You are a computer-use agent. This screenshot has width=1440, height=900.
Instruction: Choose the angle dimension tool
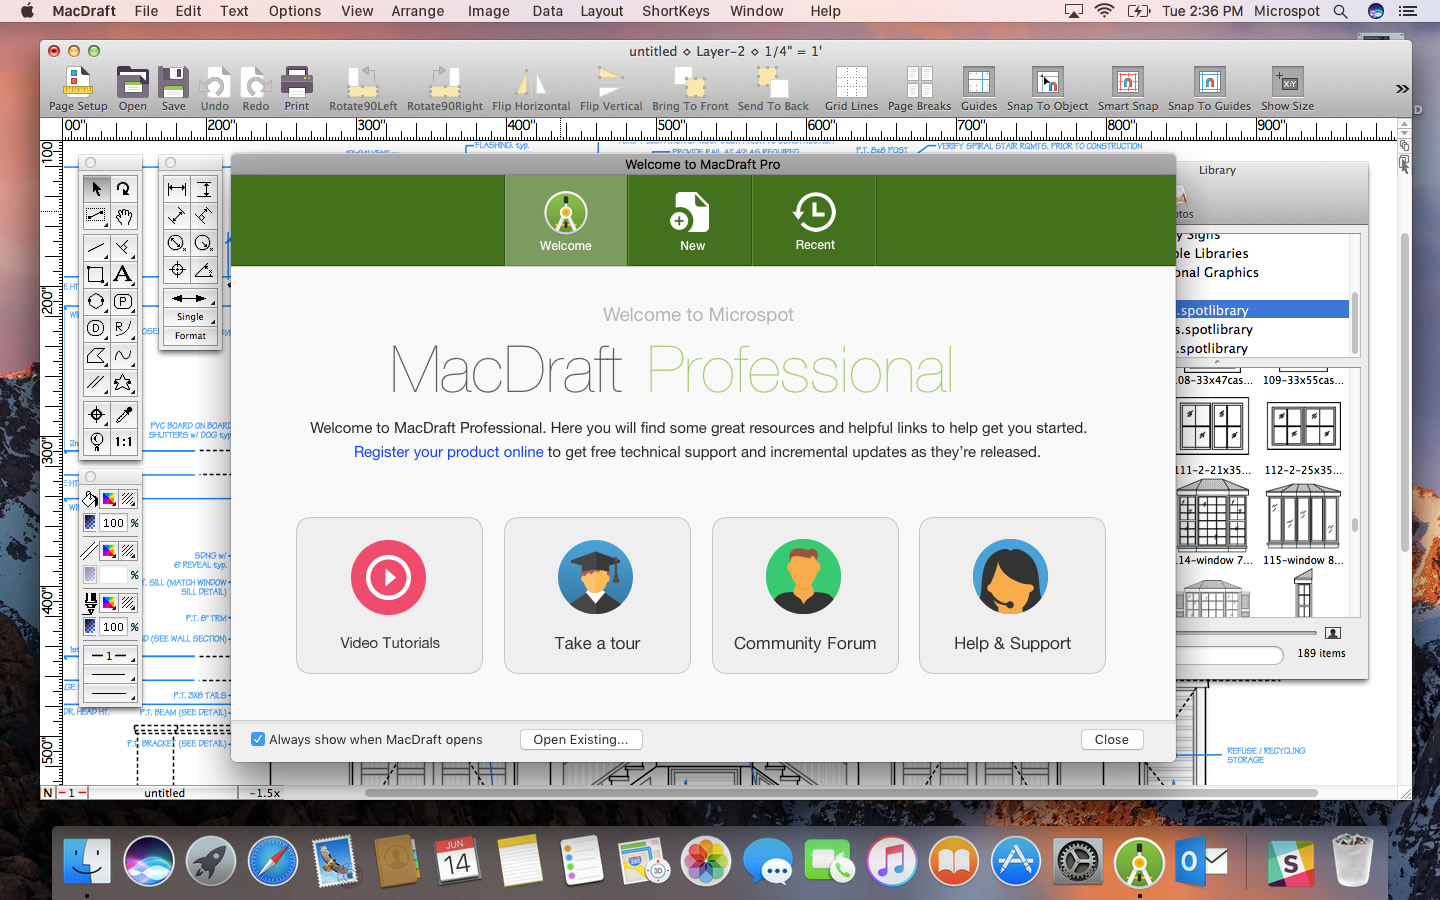204,270
